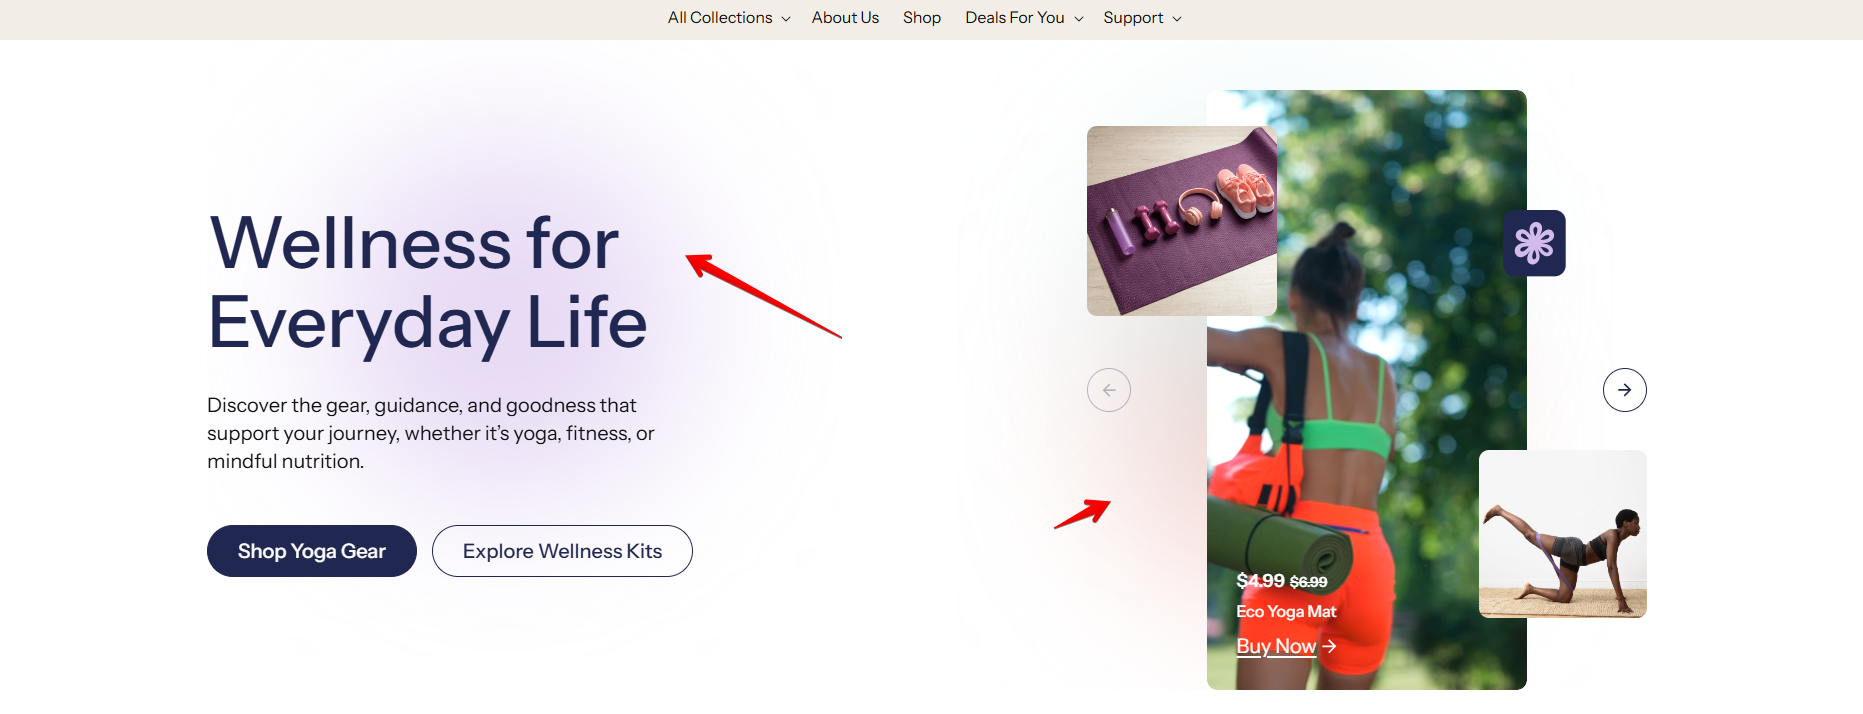The height and width of the screenshot is (714, 1863).
Task: Click the arrow beside Buy Now
Action: point(1329,647)
